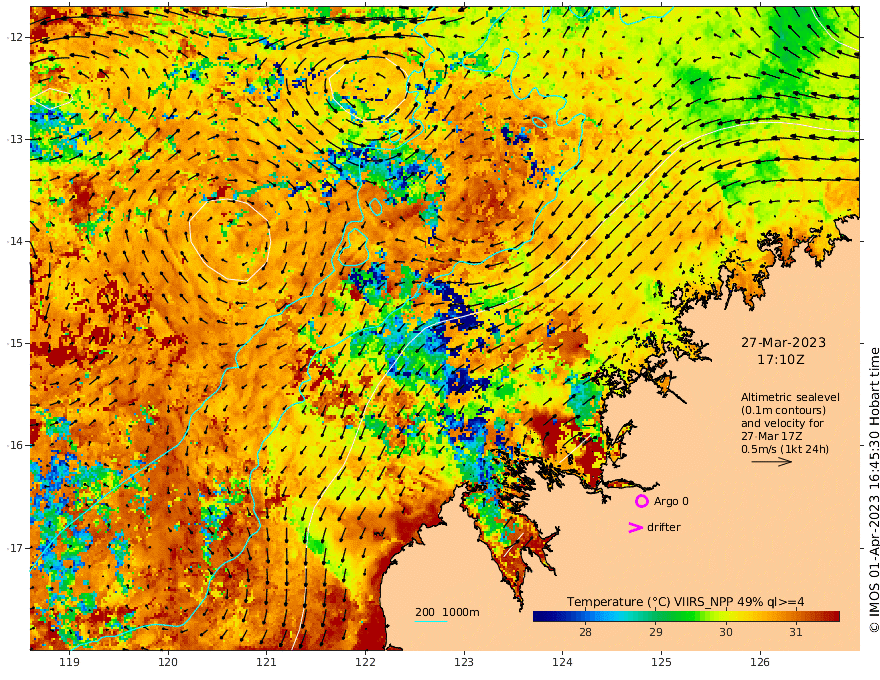Viewport: 880px width, 680px height.
Task: Click the 'Altimetric sealevel' caption text
Action: (790, 397)
